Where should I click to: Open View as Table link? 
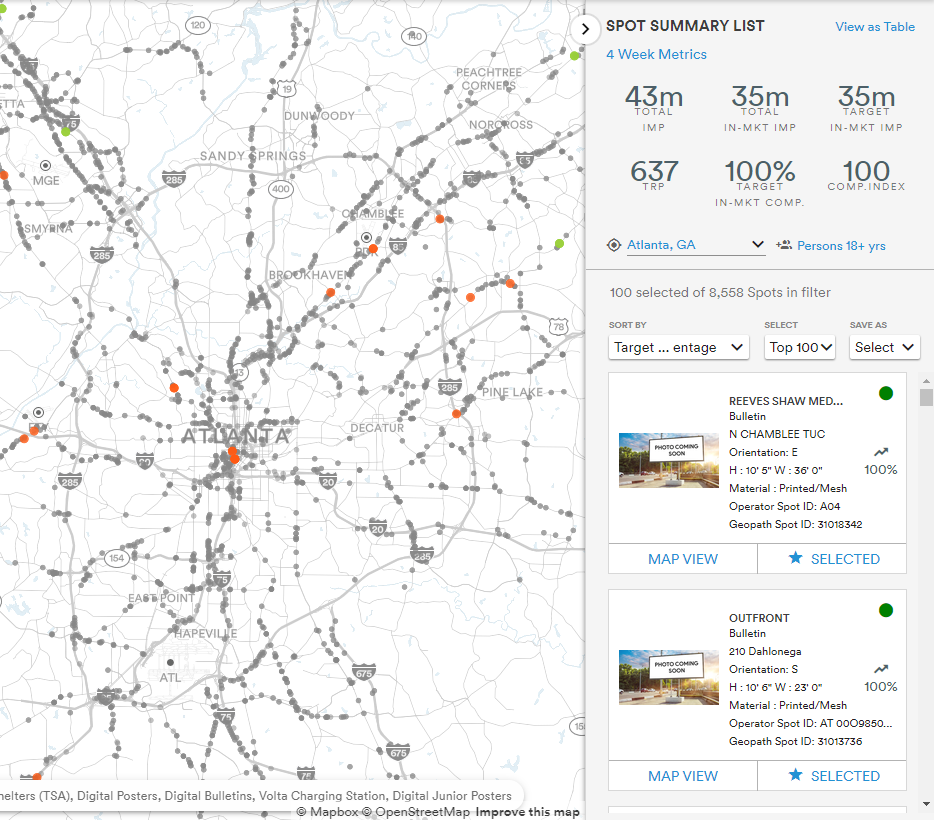[874, 27]
